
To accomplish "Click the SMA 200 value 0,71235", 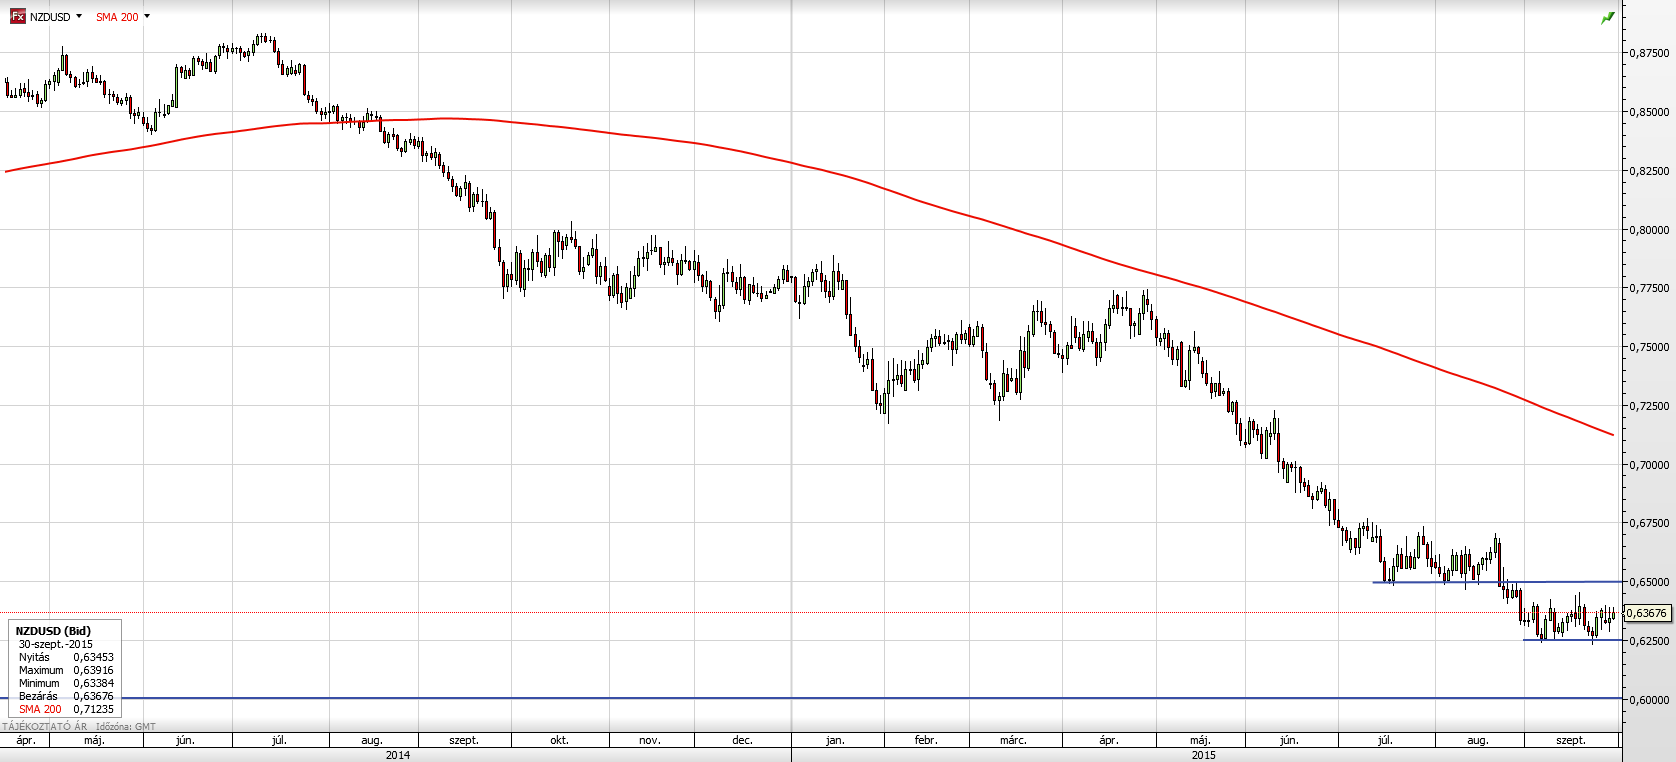I will pyautogui.click(x=93, y=709).
